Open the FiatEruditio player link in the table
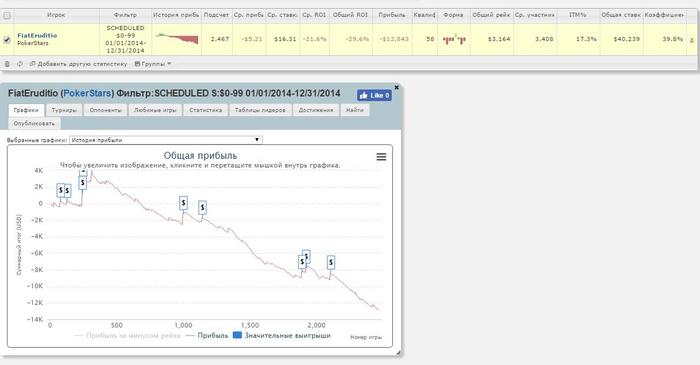 pyautogui.click(x=37, y=35)
